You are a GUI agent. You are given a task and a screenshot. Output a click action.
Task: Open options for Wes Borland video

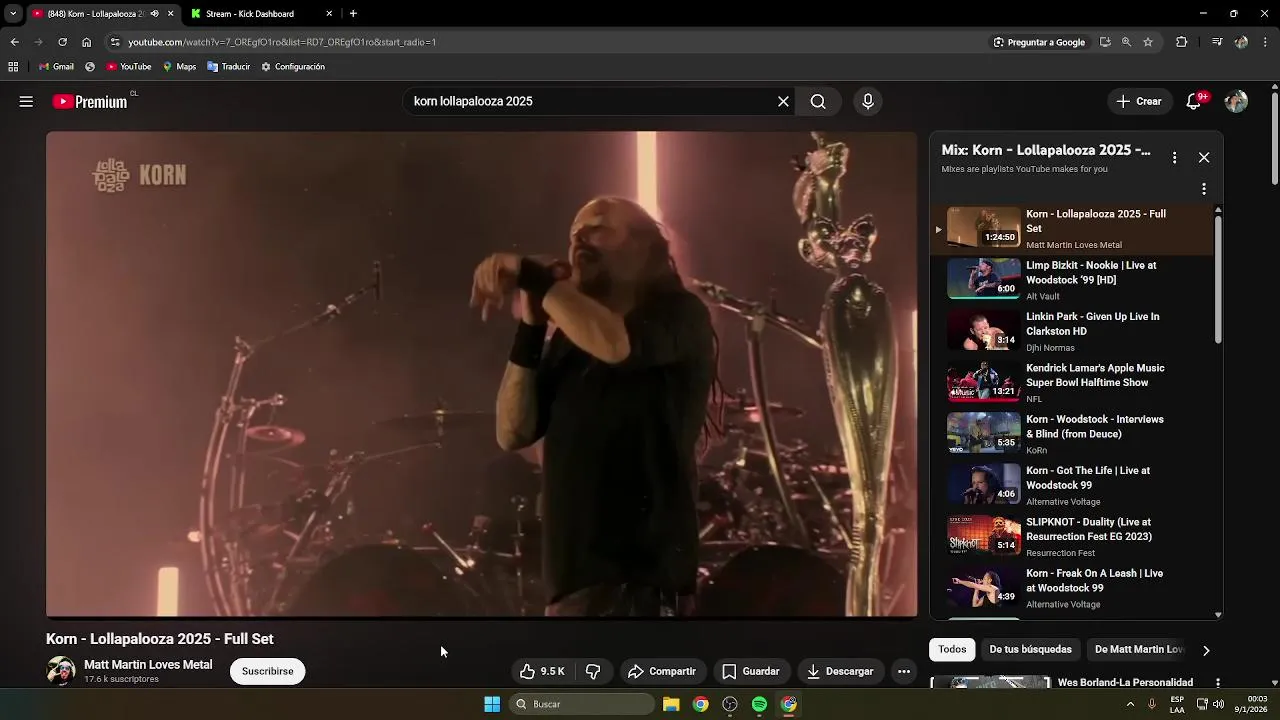coord(1217,682)
